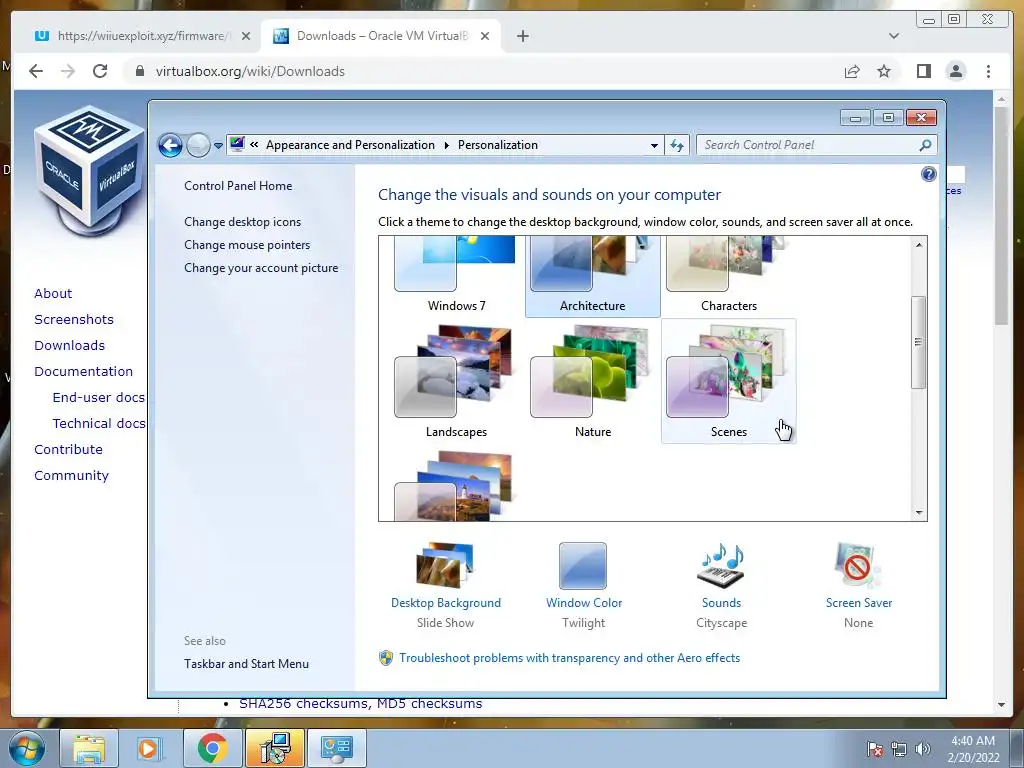Open Chrome profile icon
The height and width of the screenshot is (768, 1024).
coord(955,71)
